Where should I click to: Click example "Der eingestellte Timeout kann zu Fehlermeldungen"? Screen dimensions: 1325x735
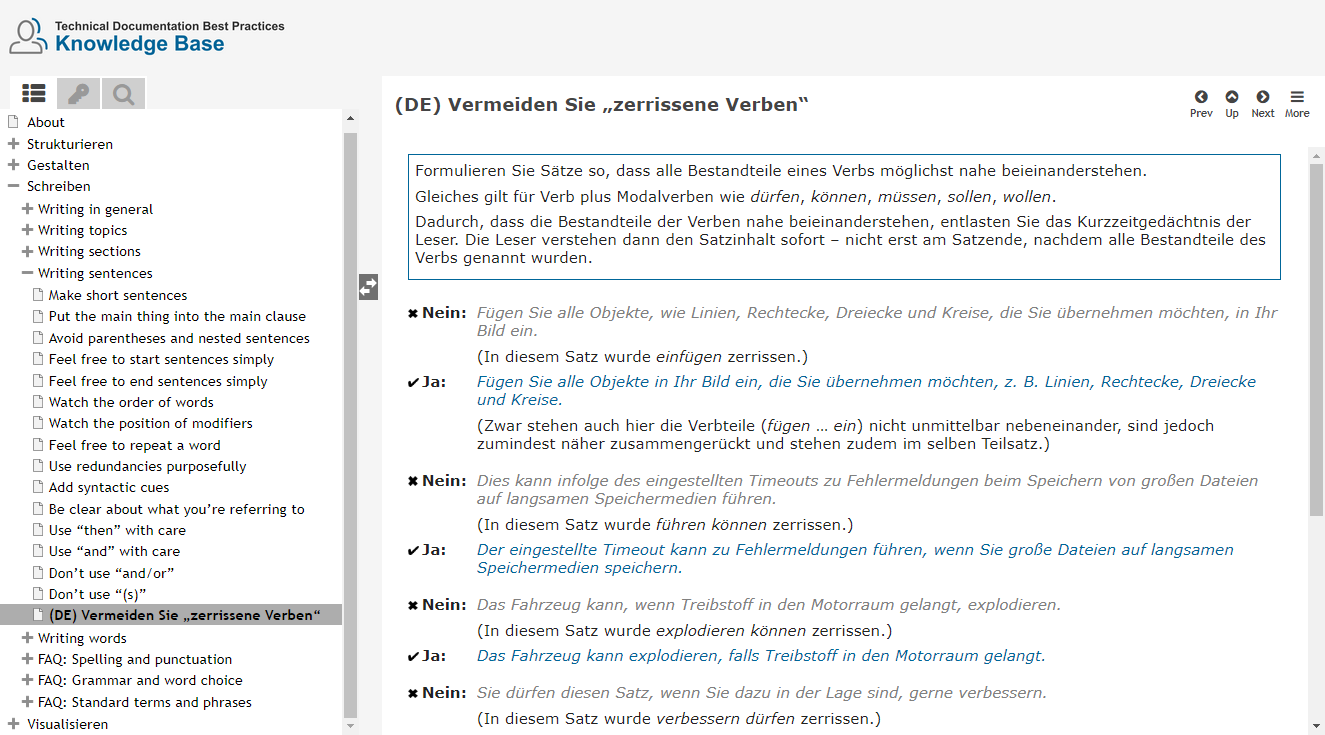pos(855,559)
